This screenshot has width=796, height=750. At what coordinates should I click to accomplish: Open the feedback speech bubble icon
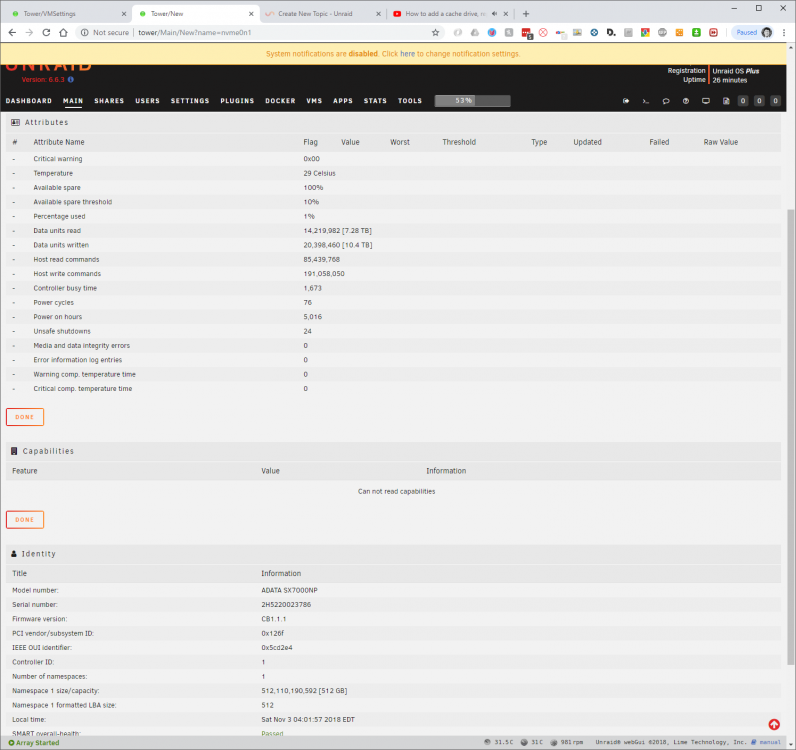coord(666,101)
